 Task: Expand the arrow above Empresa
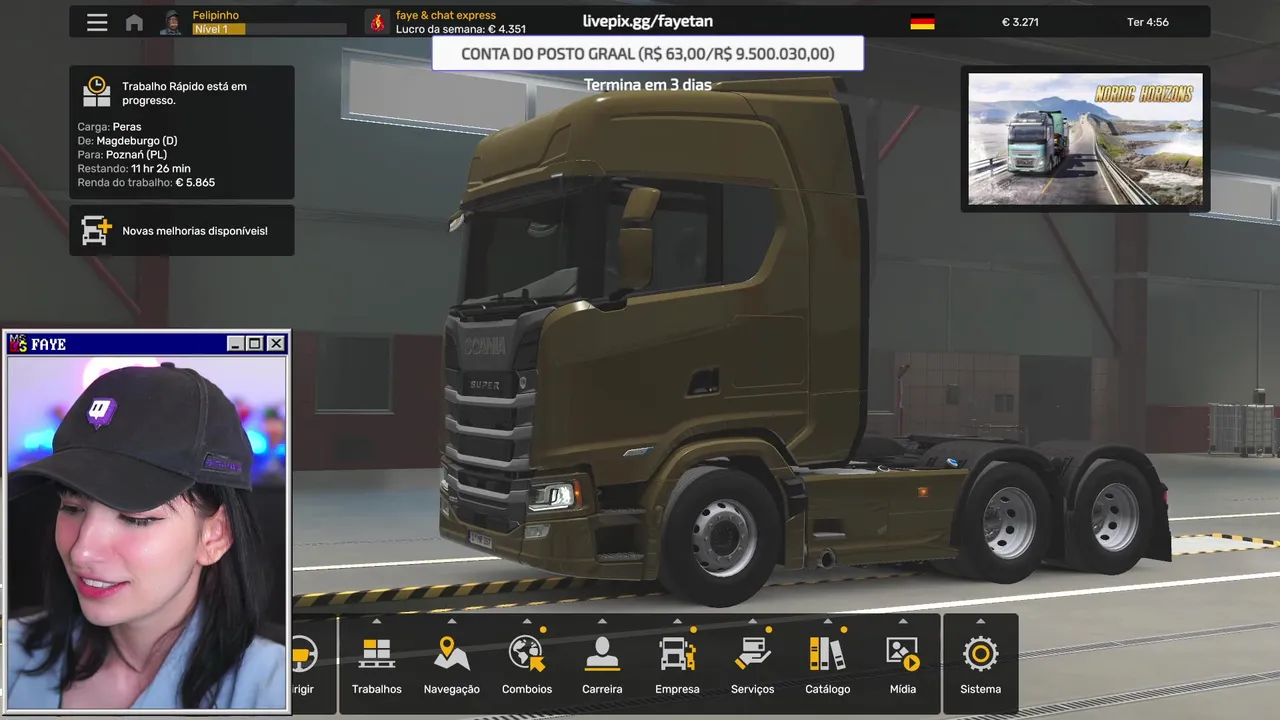pos(677,621)
